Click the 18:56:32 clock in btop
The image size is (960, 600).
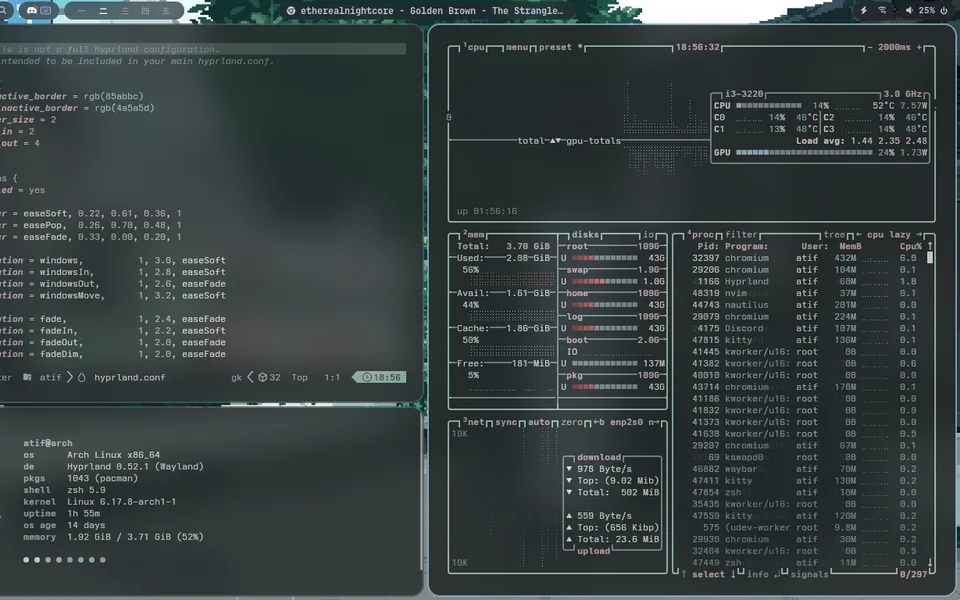(x=697, y=47)
